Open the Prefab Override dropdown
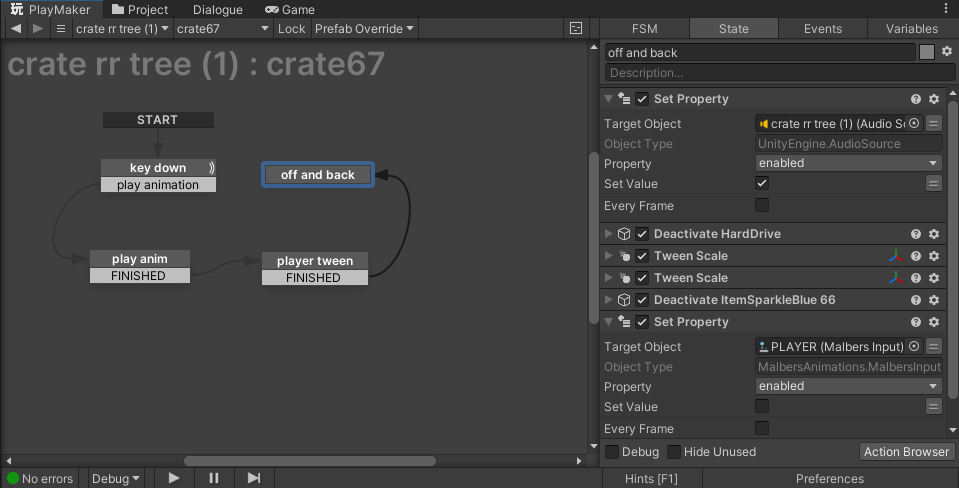The height and width of the screenshot is (488, 959). (x=364, y=28)
